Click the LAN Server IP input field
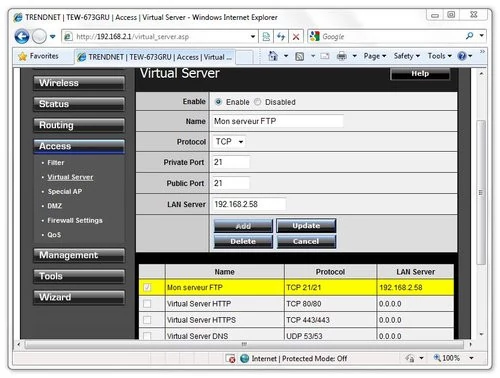The height and width of the screenshot is (378, 500). [x=249, y=204]
